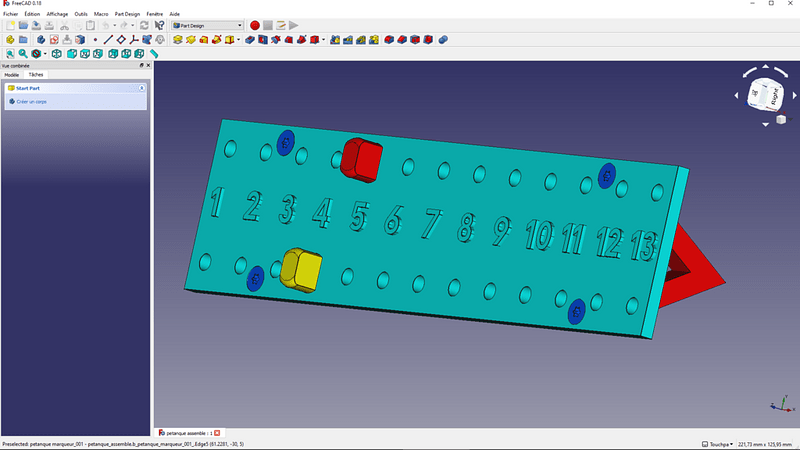Select the Thickness tool
Viewport: 800px width, 450px height.
click(428, 40)
